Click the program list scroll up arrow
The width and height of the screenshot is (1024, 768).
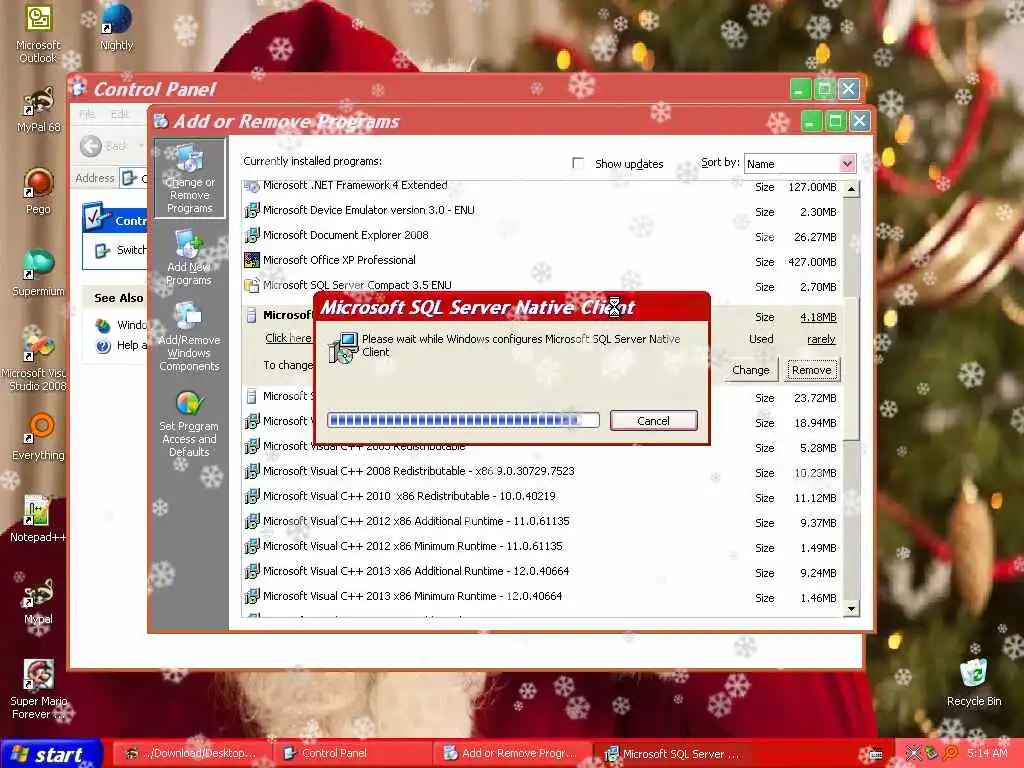pyautogui.click(x=851, y=189)
